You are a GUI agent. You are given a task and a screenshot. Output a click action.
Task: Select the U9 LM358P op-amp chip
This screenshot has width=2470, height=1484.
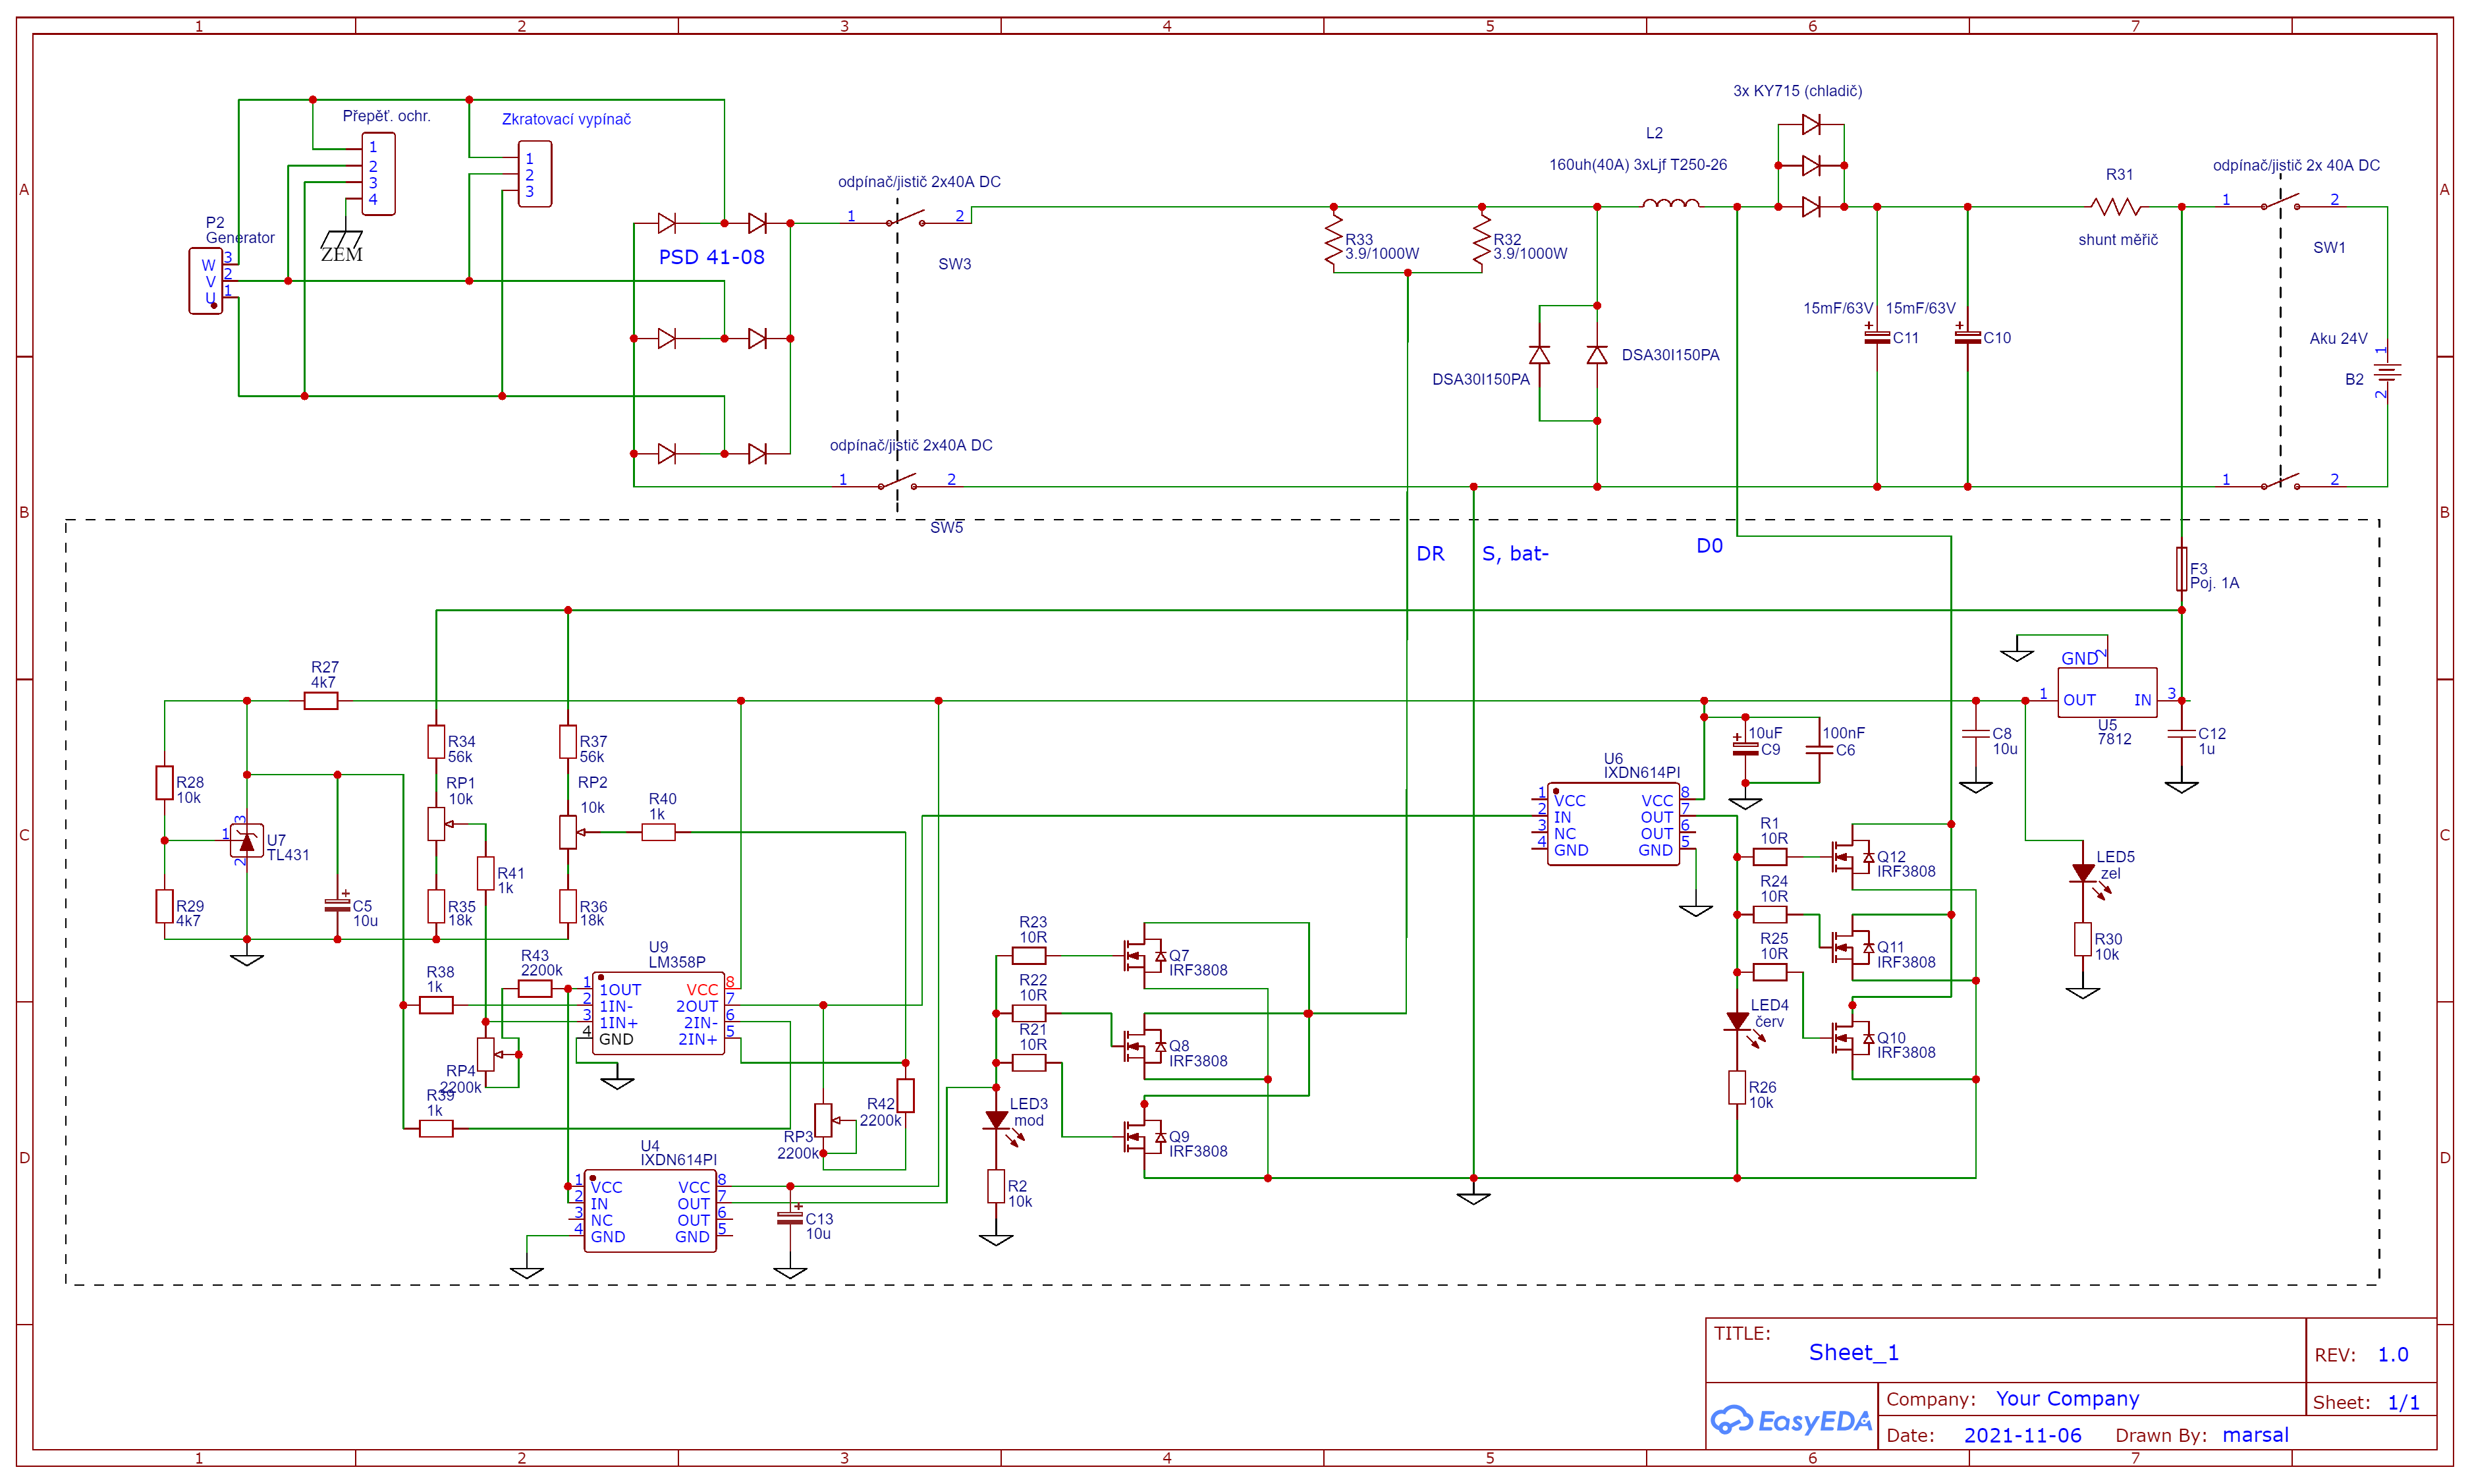658,1013
